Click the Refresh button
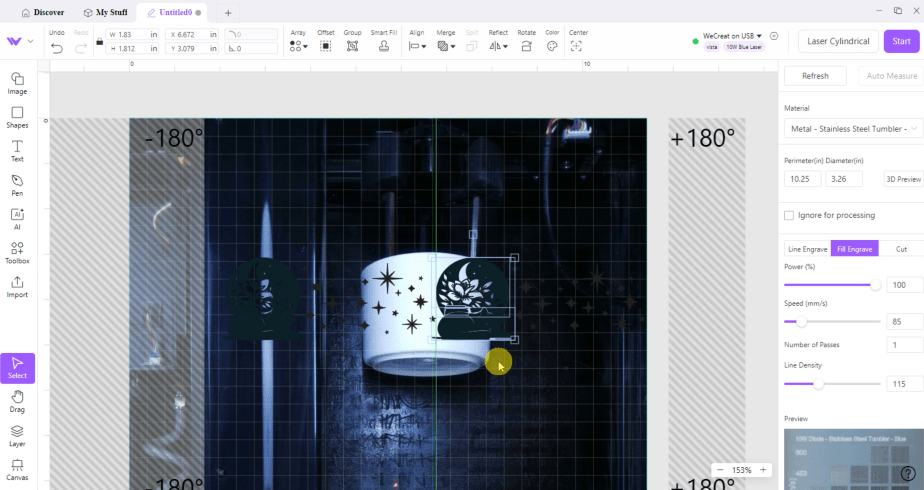The image size is (924, 490). click(814, 76)
